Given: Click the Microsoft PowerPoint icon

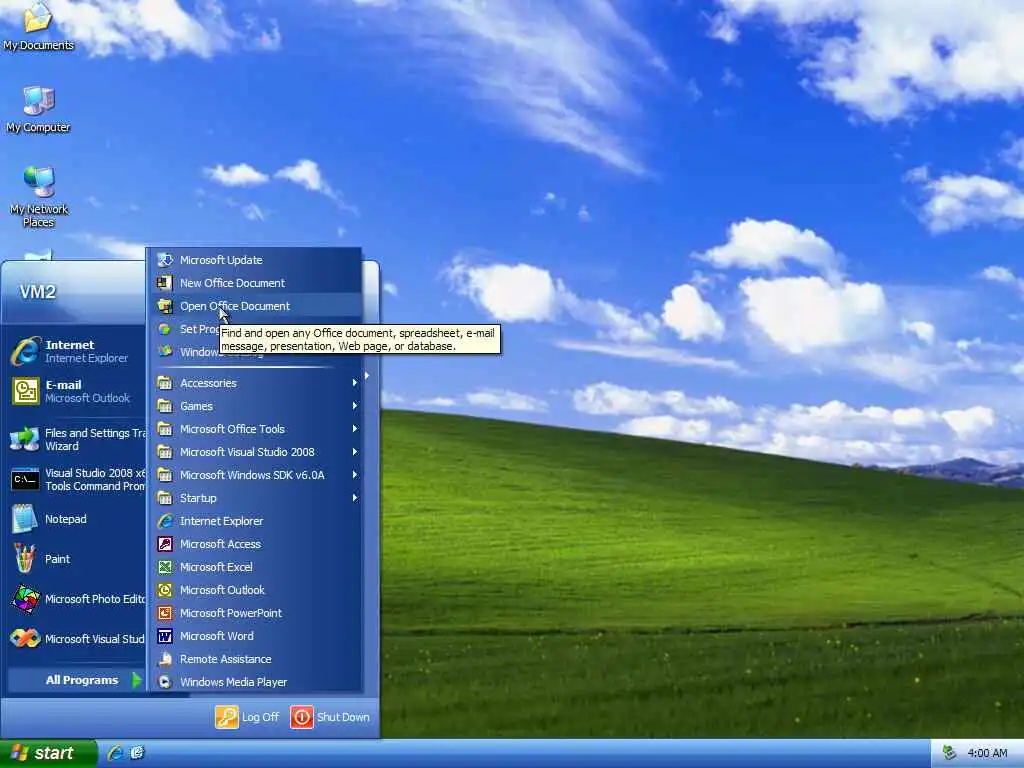Looking at the screenshot, I should [165, 613].
